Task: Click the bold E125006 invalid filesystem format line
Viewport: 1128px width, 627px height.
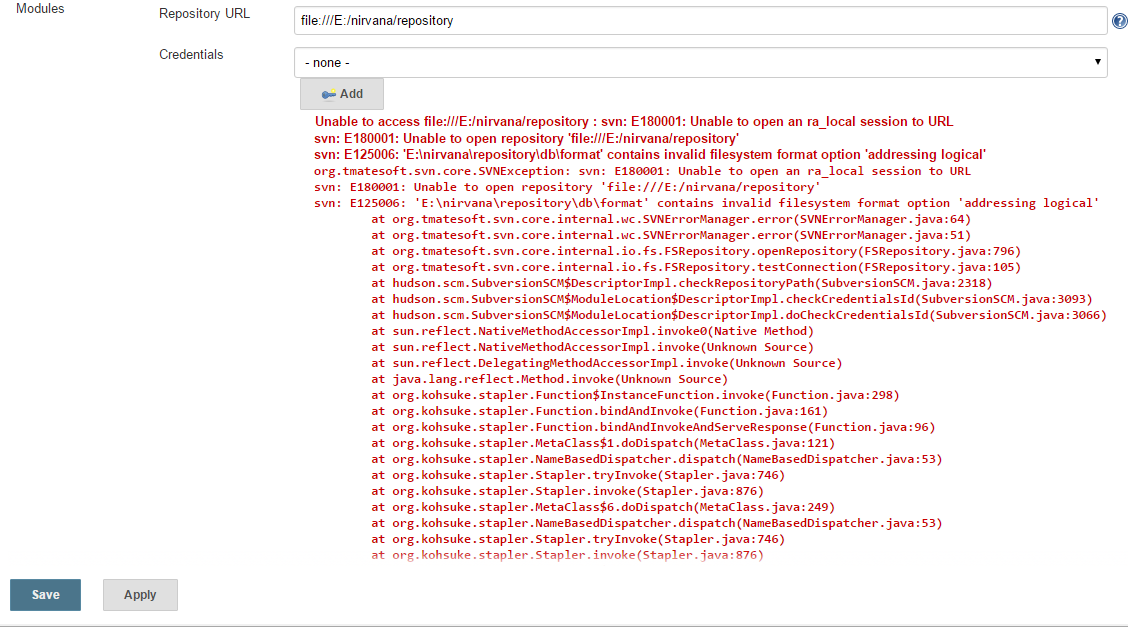Action: (x=650, y=155)
